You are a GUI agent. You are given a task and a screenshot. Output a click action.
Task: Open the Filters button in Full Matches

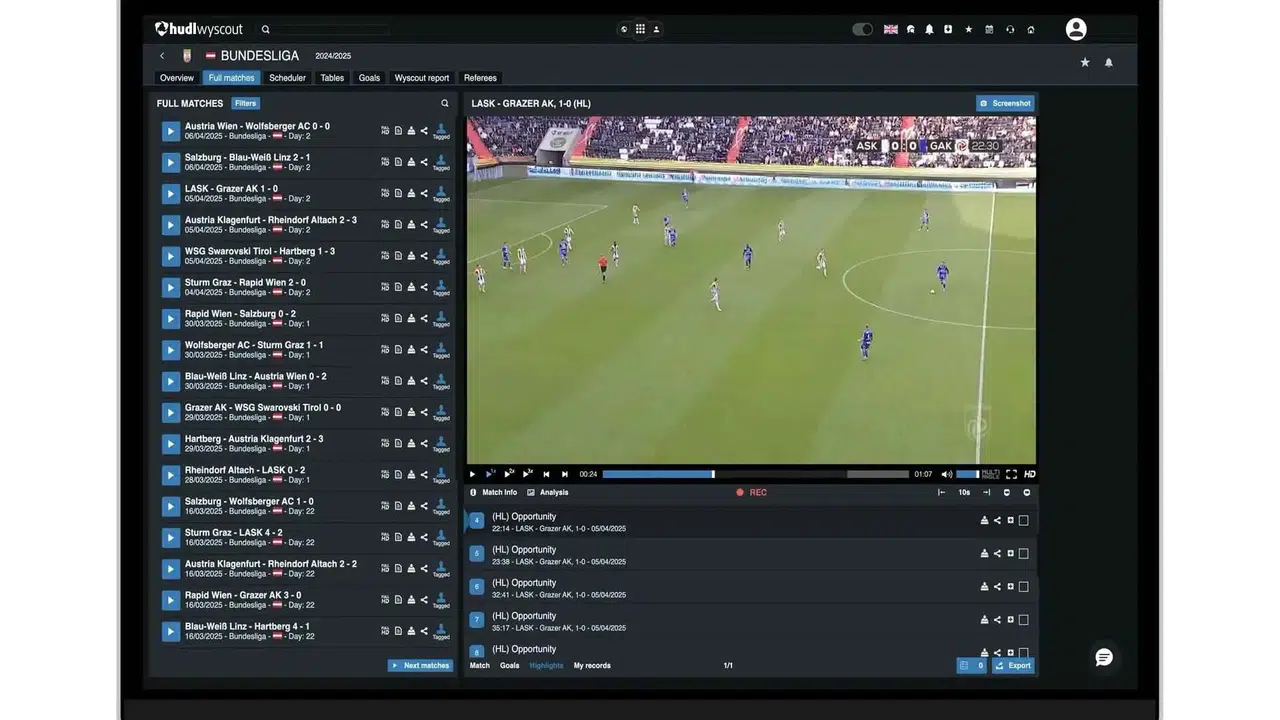pos(245,103)
